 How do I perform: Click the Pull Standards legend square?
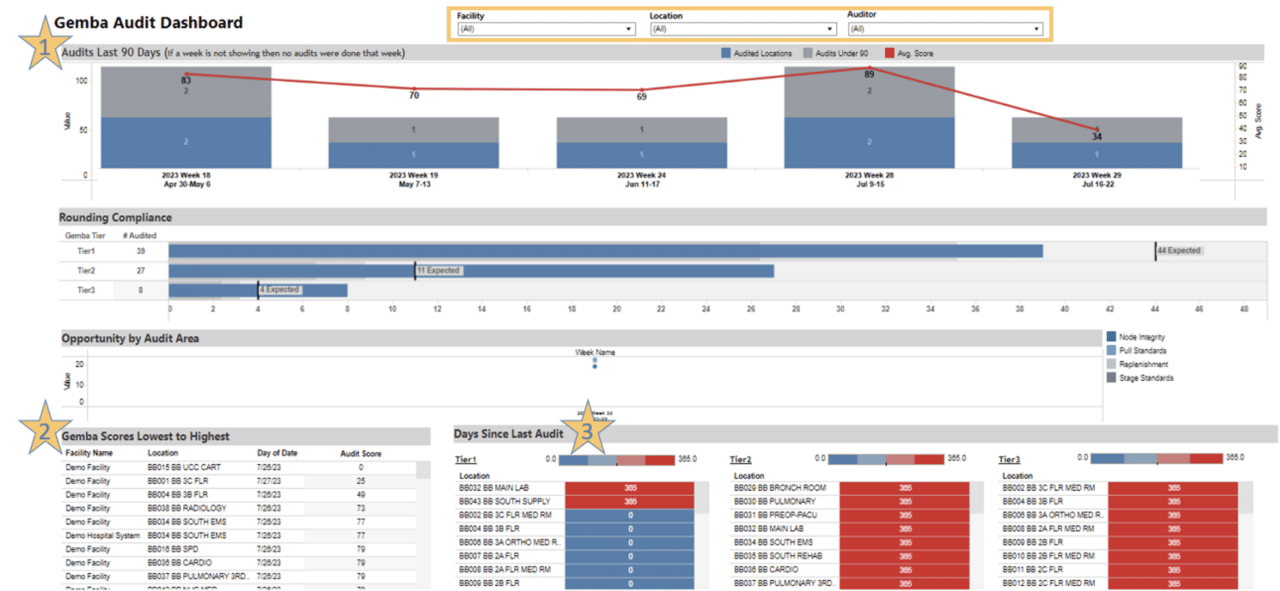(1112, 351)
